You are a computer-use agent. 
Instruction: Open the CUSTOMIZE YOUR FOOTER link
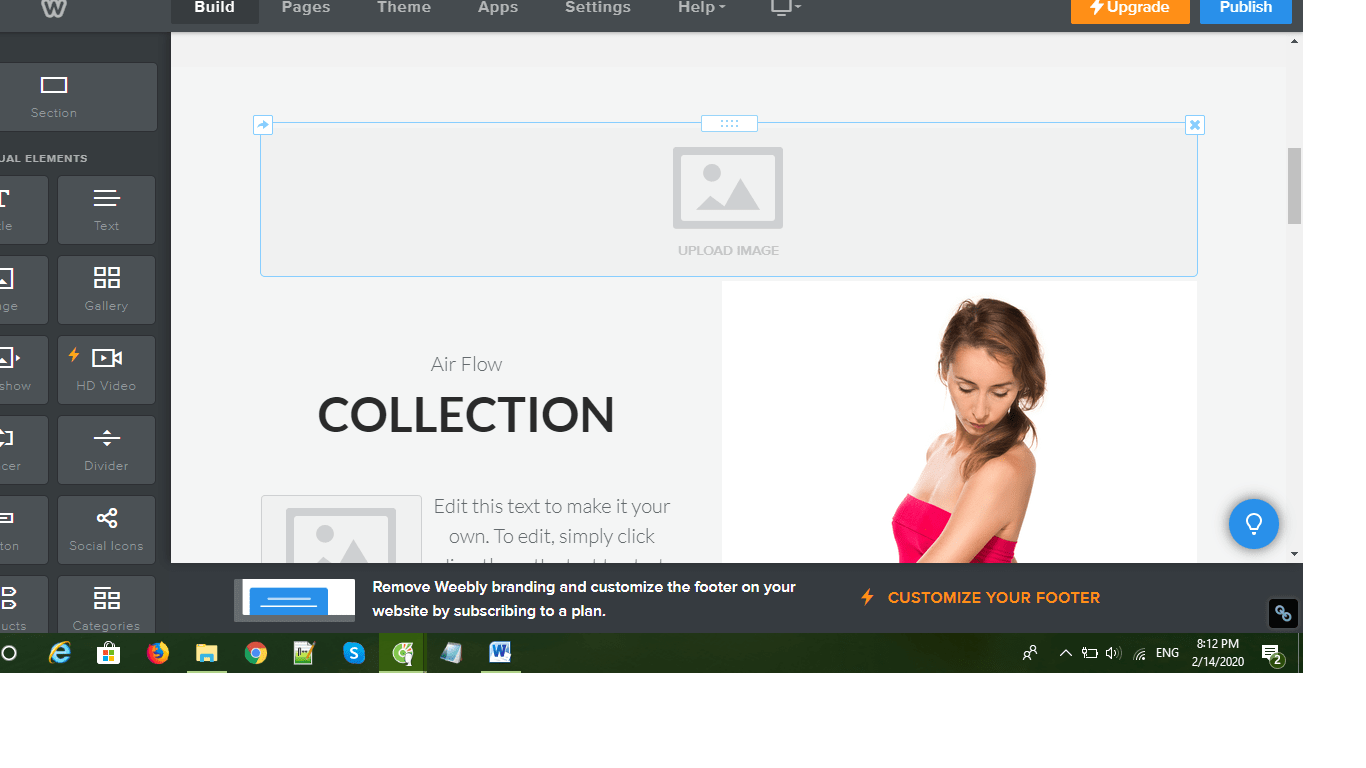click(x=993, y=597)
